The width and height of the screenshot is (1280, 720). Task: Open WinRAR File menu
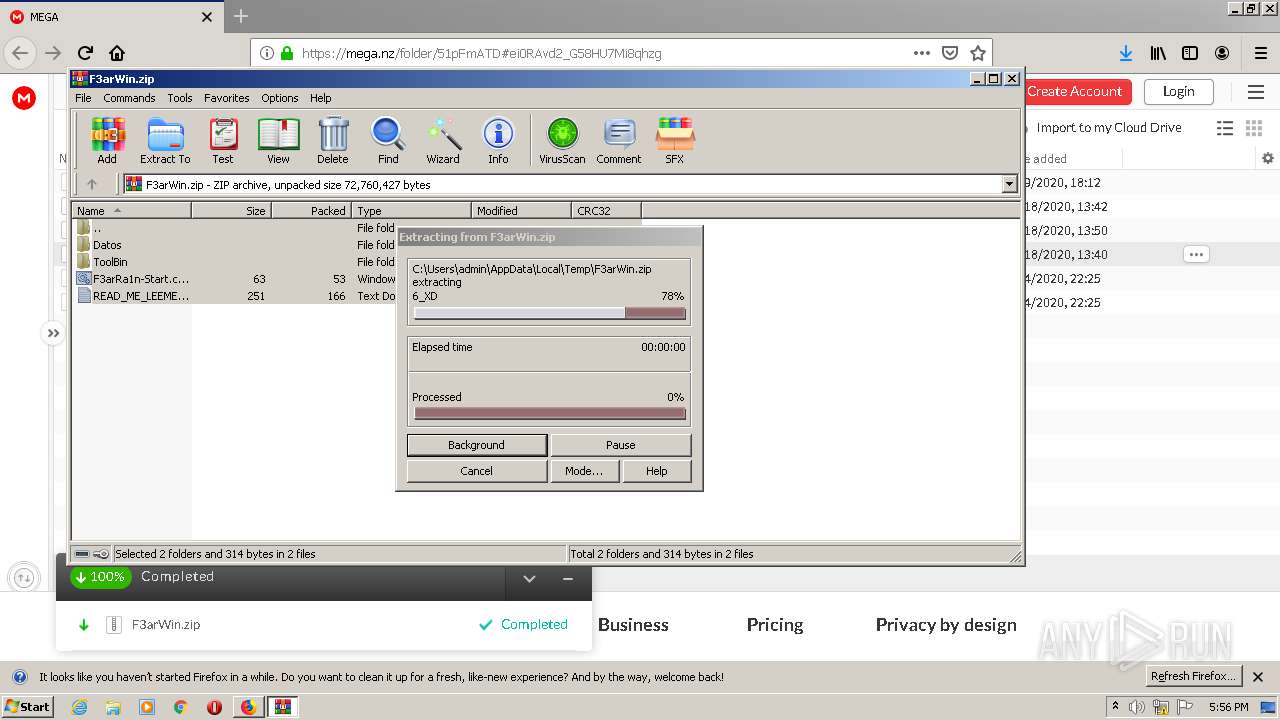pos(83,98)
